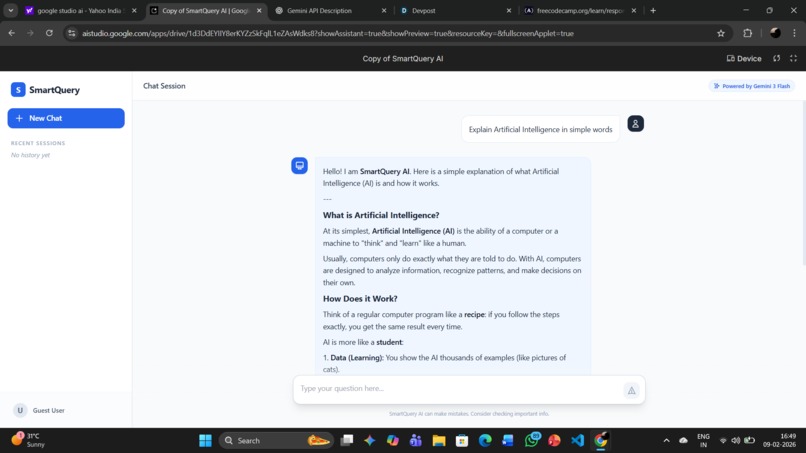This screenshot has width=806, height=453.
Task: Reload the current page
Action: coord(49,33)
